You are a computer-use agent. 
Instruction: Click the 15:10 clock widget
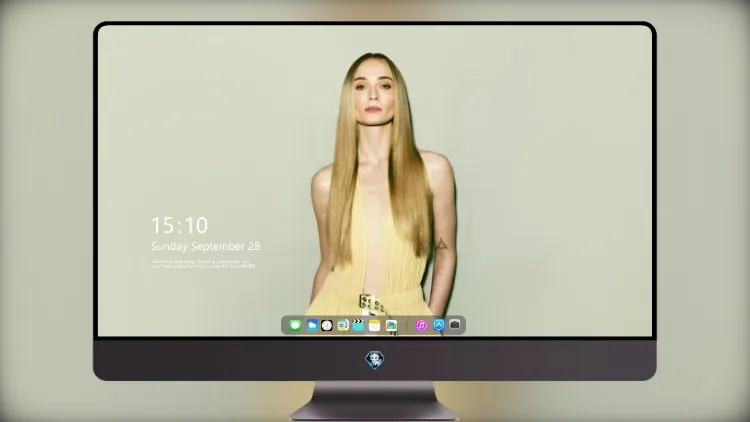coord(179,225)
